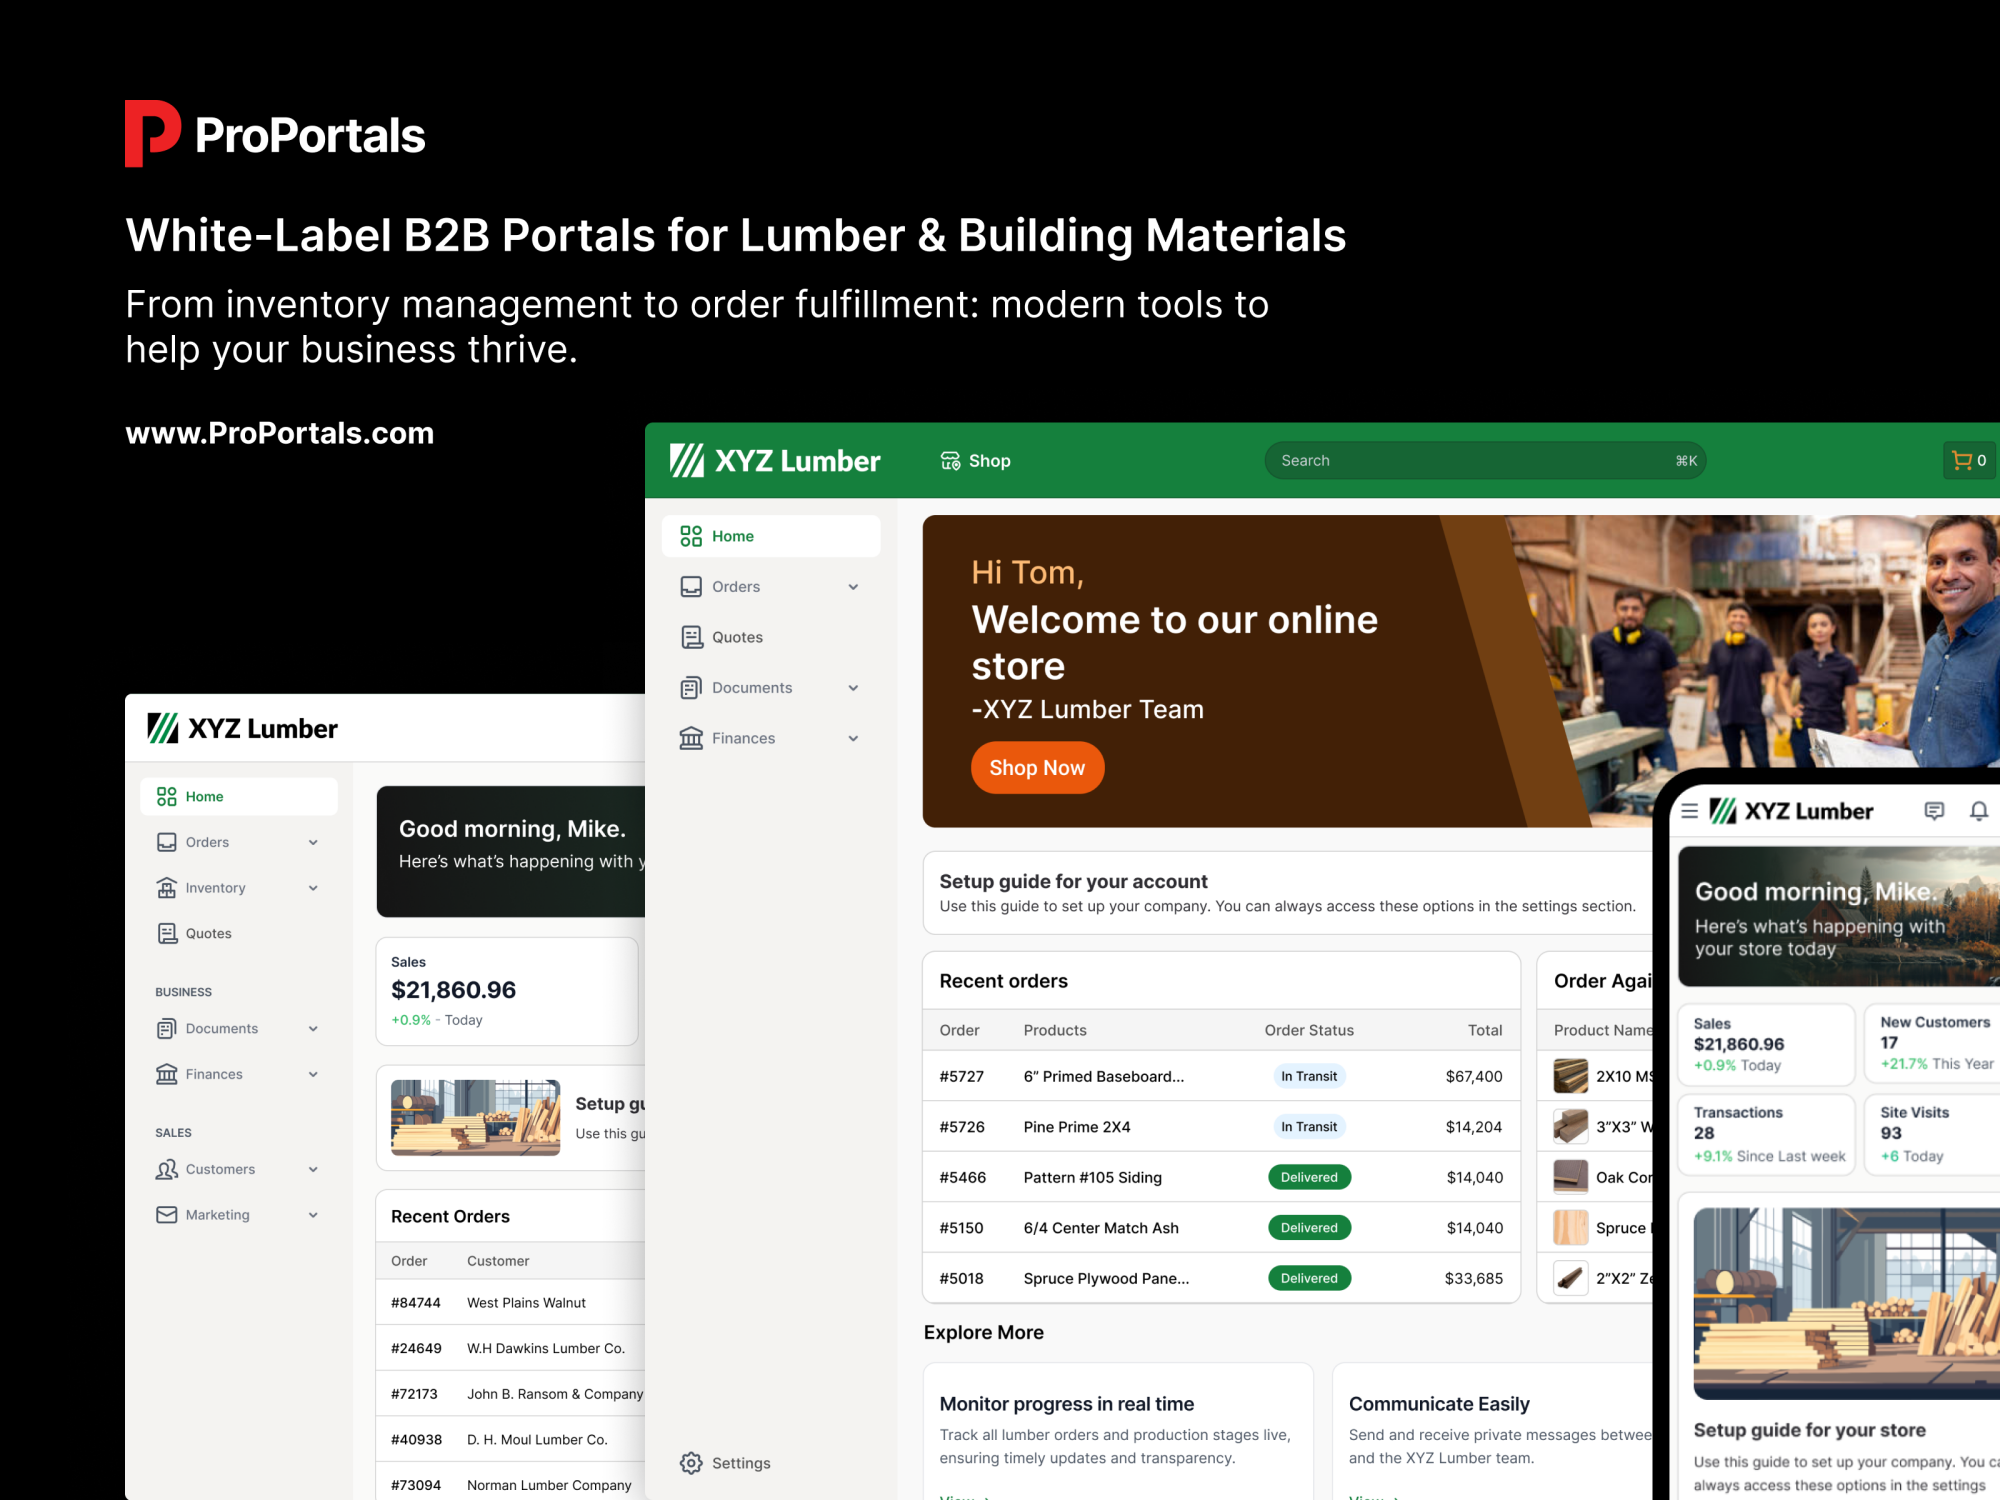Click the Orders icon in admin dashboard sidebar
Image resolution: width=2000 pixels, height=1500 pixels.
pos(166,842)
